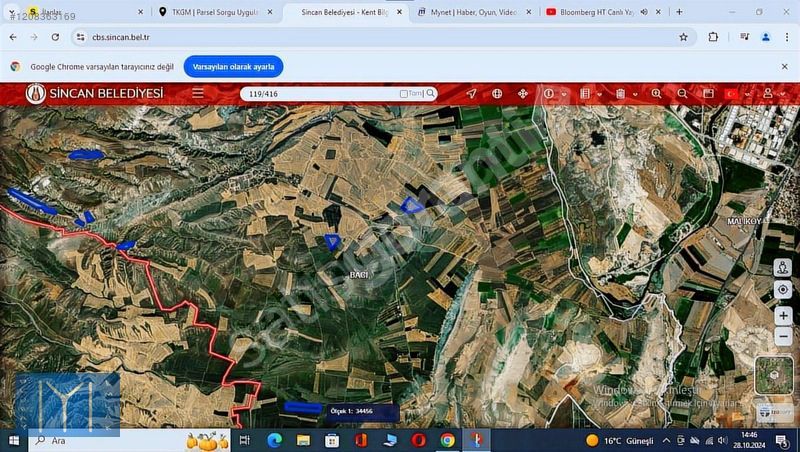Switch to TKGM Parsel Sorgu tab

tap(213, 12)
